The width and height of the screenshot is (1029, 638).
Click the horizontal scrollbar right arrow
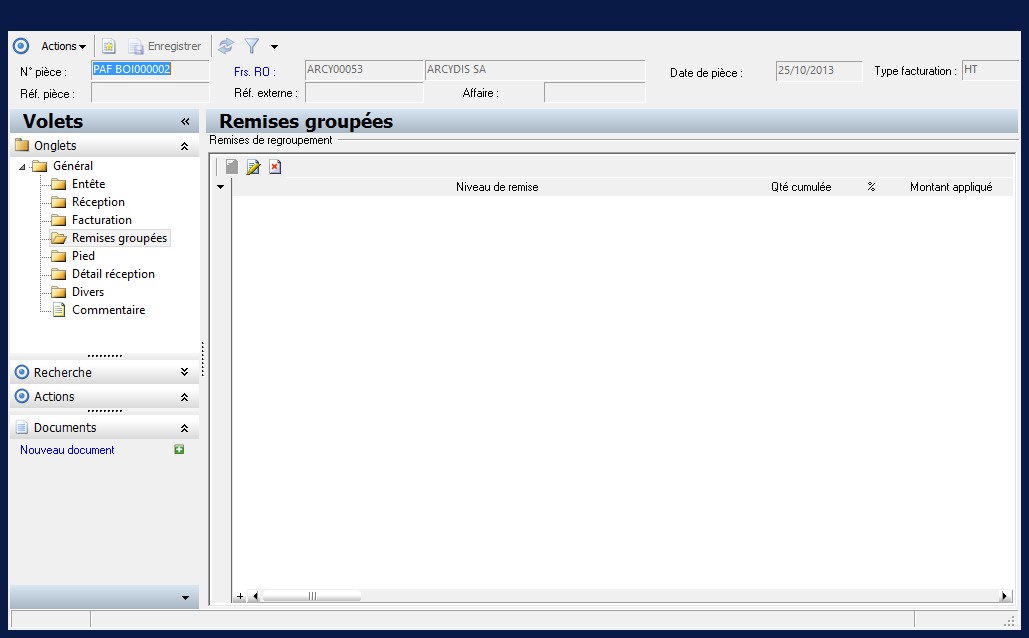click(x=1004, y=596)
